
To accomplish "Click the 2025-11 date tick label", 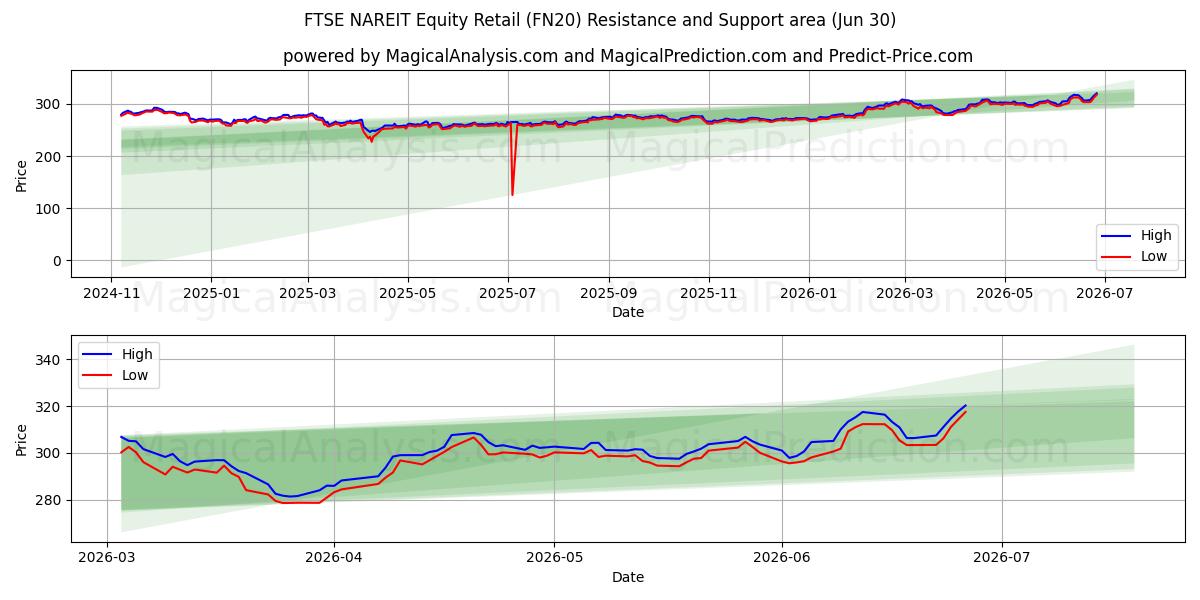I will click(709, 294).
